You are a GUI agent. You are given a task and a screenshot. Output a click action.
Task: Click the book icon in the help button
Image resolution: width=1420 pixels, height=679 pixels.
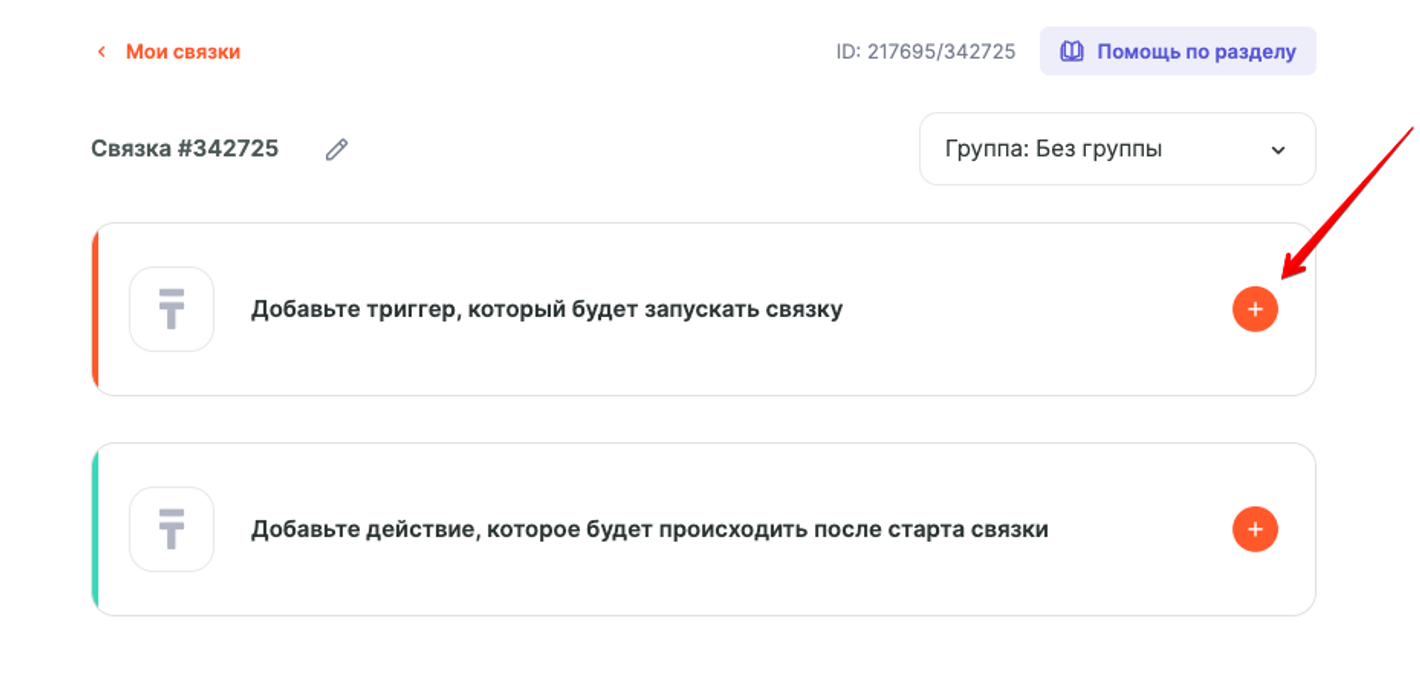point(1071,52)
